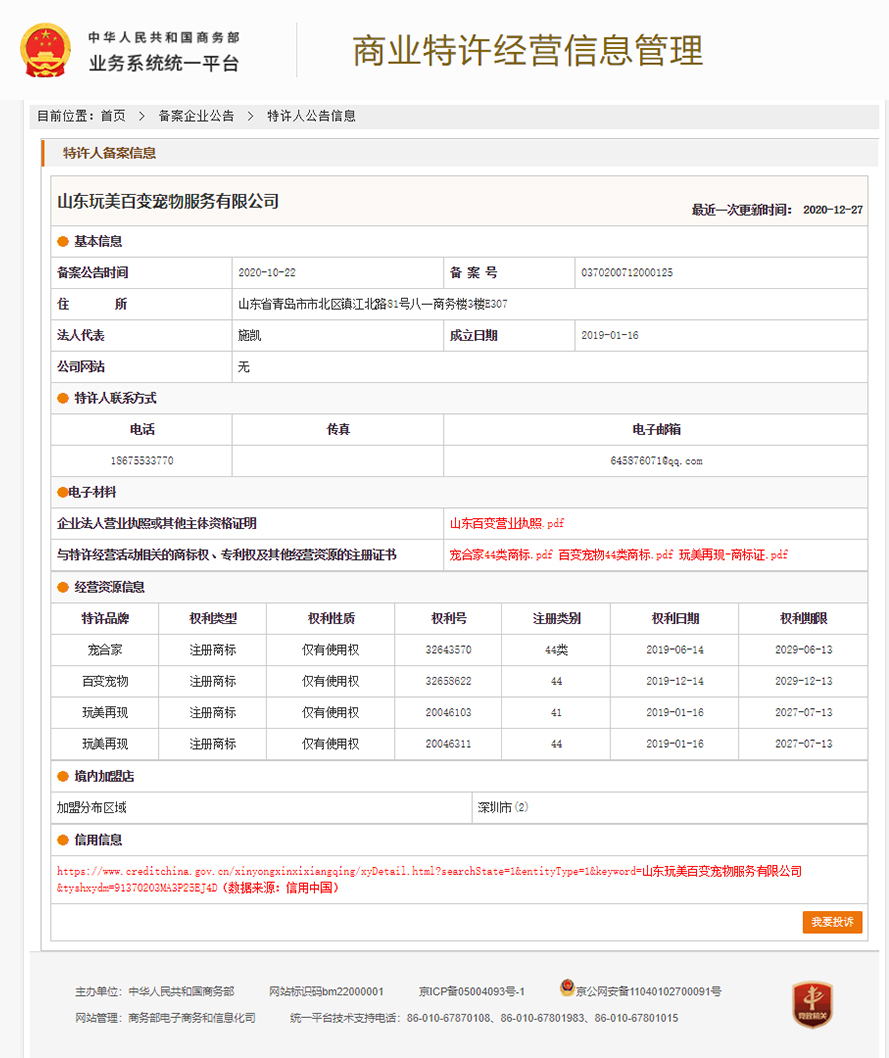The width and height of the screenshot is (889, 1058).
Task: Go to 首页 in the breadcrumb
Action: 113,116
